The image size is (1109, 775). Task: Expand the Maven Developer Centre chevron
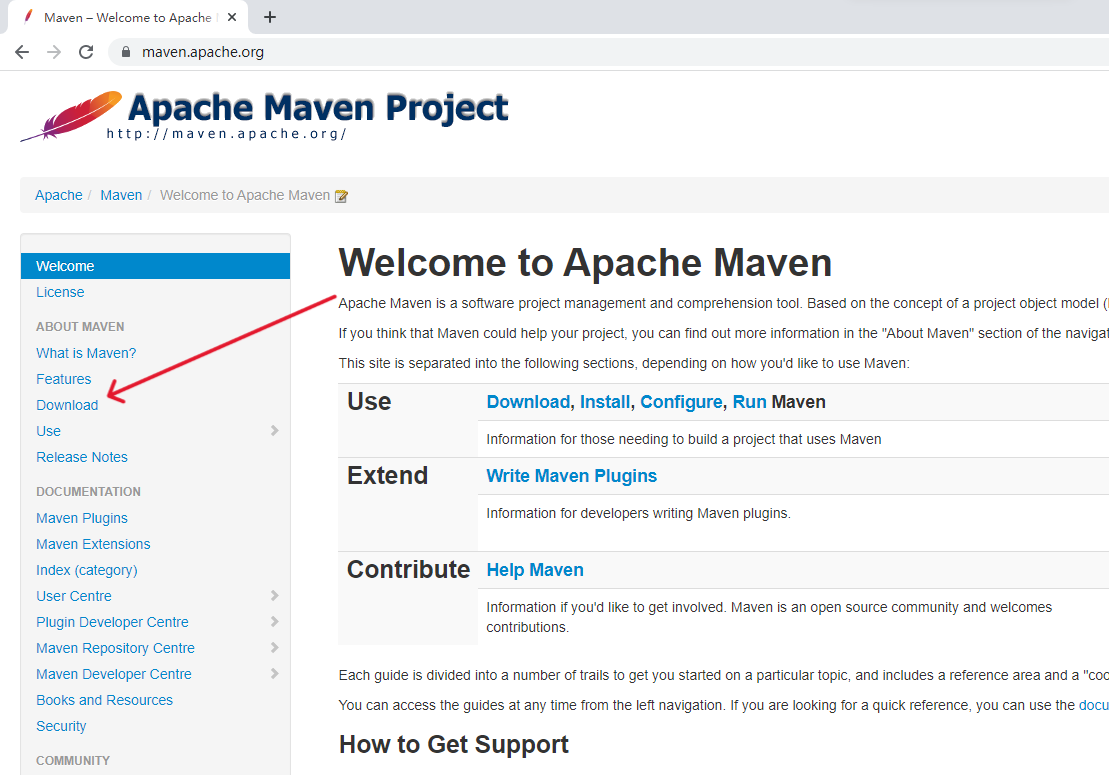274,674
